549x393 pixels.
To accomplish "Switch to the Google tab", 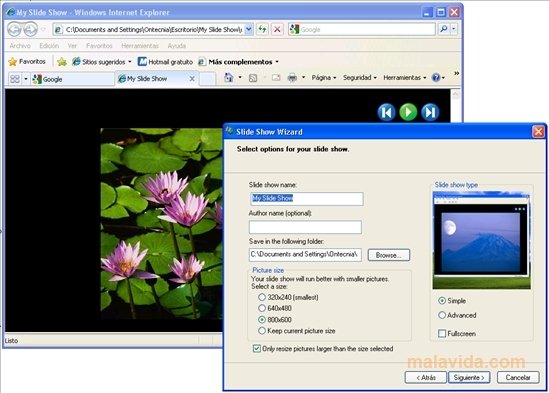I will [73, 79].
